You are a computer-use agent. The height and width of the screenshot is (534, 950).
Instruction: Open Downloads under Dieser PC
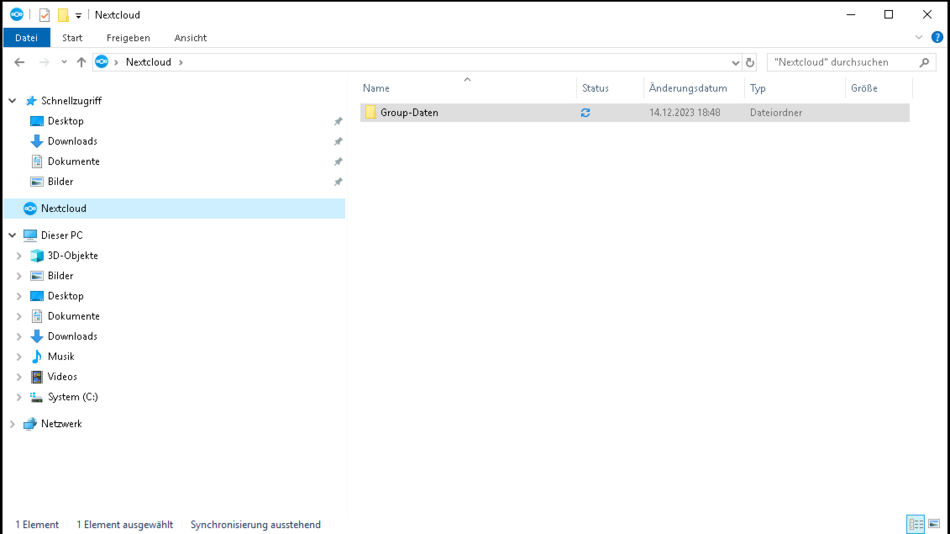click(72, 336)
